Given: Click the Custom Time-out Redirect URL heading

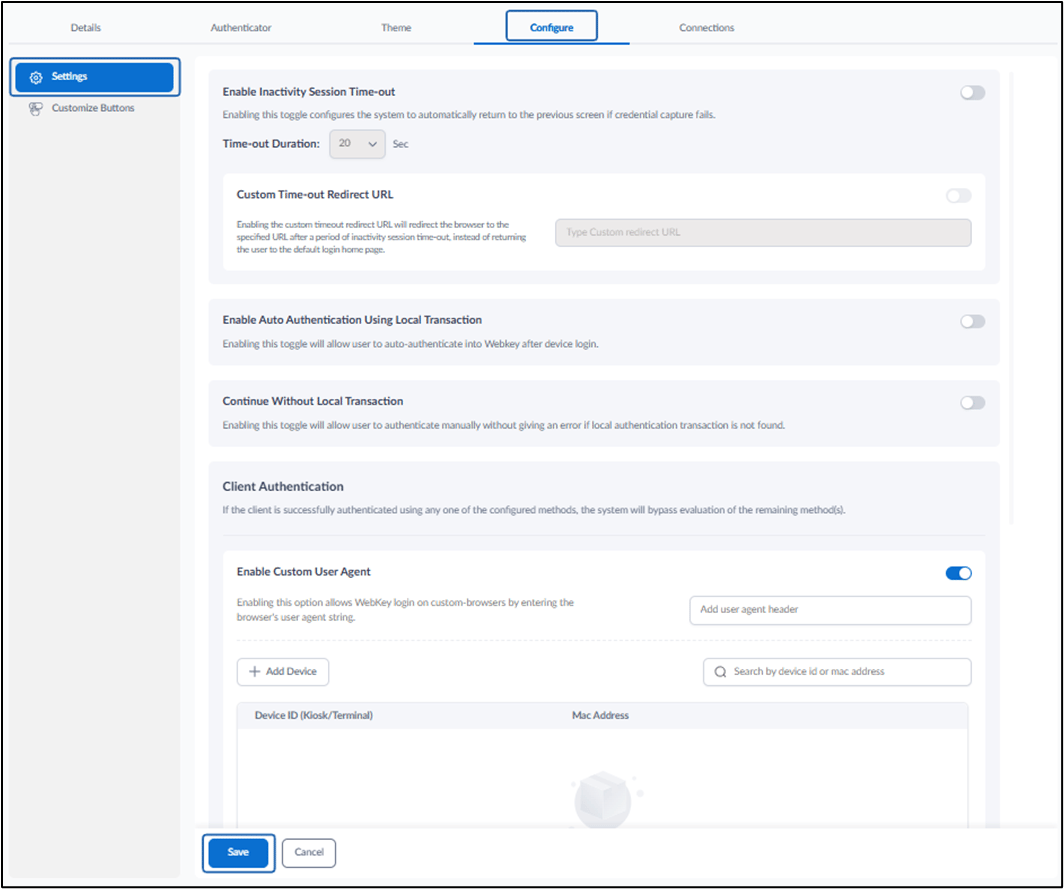Looking at the screenshot, I should [315, 195].
